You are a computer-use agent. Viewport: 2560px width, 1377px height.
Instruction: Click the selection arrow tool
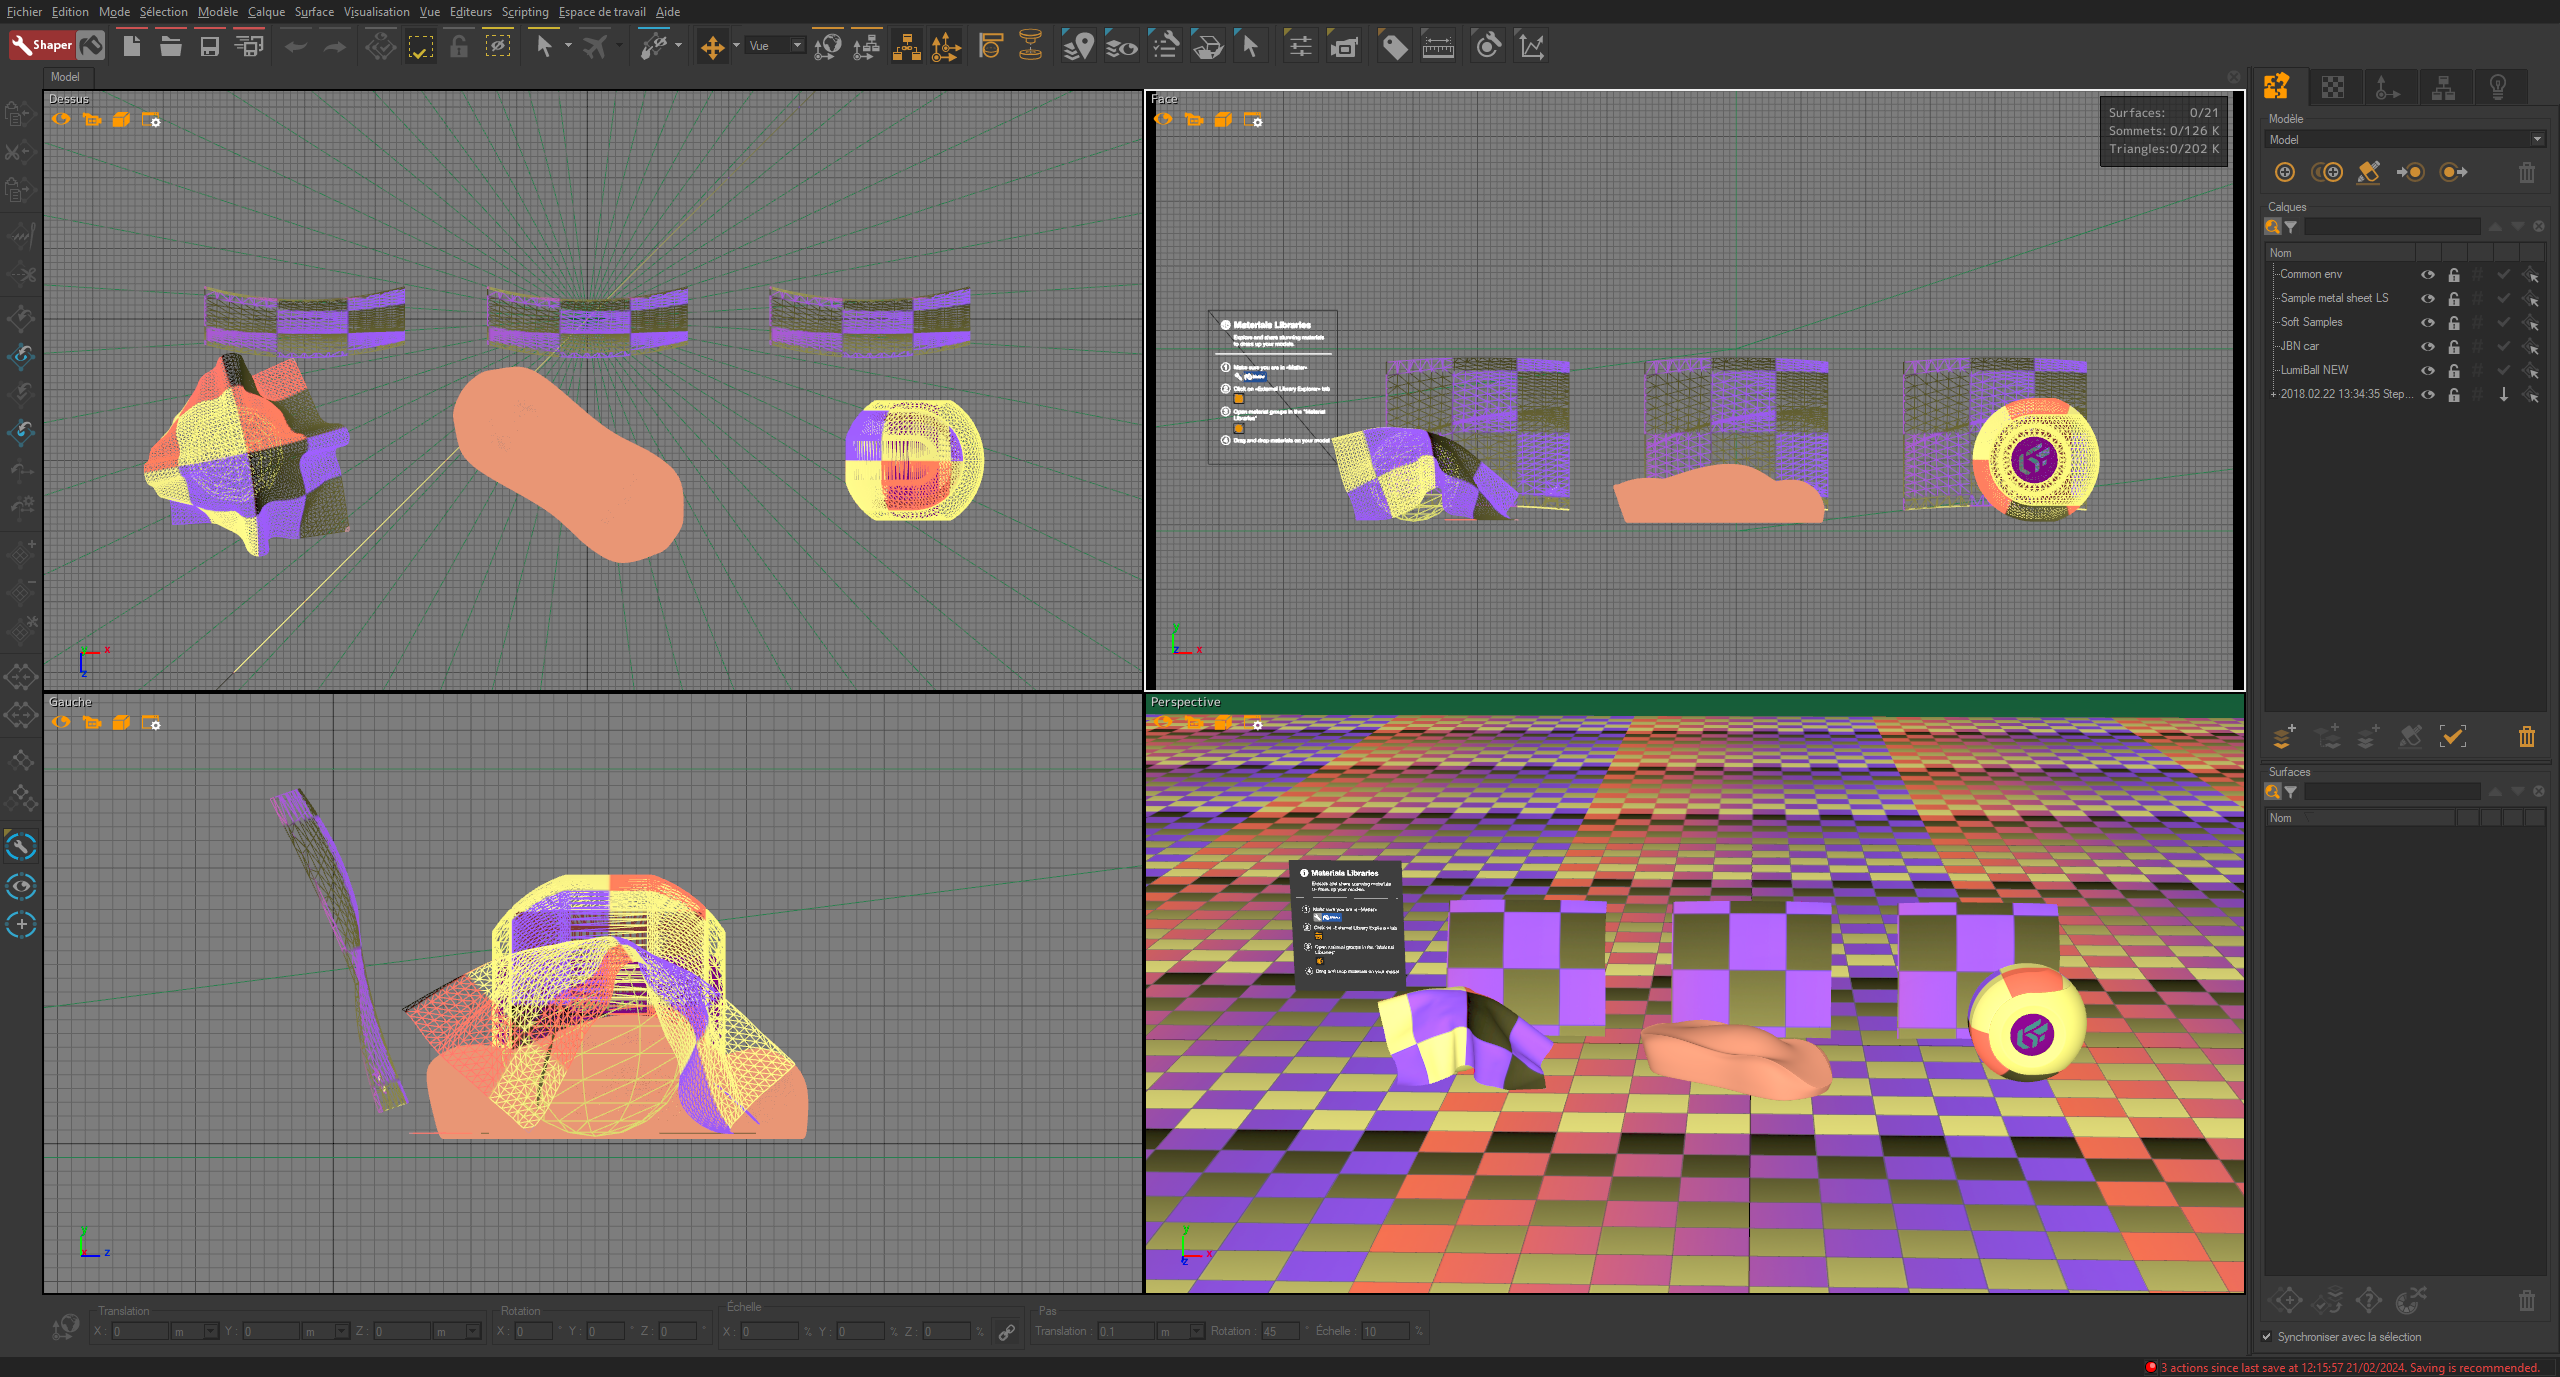click(543, 47)
